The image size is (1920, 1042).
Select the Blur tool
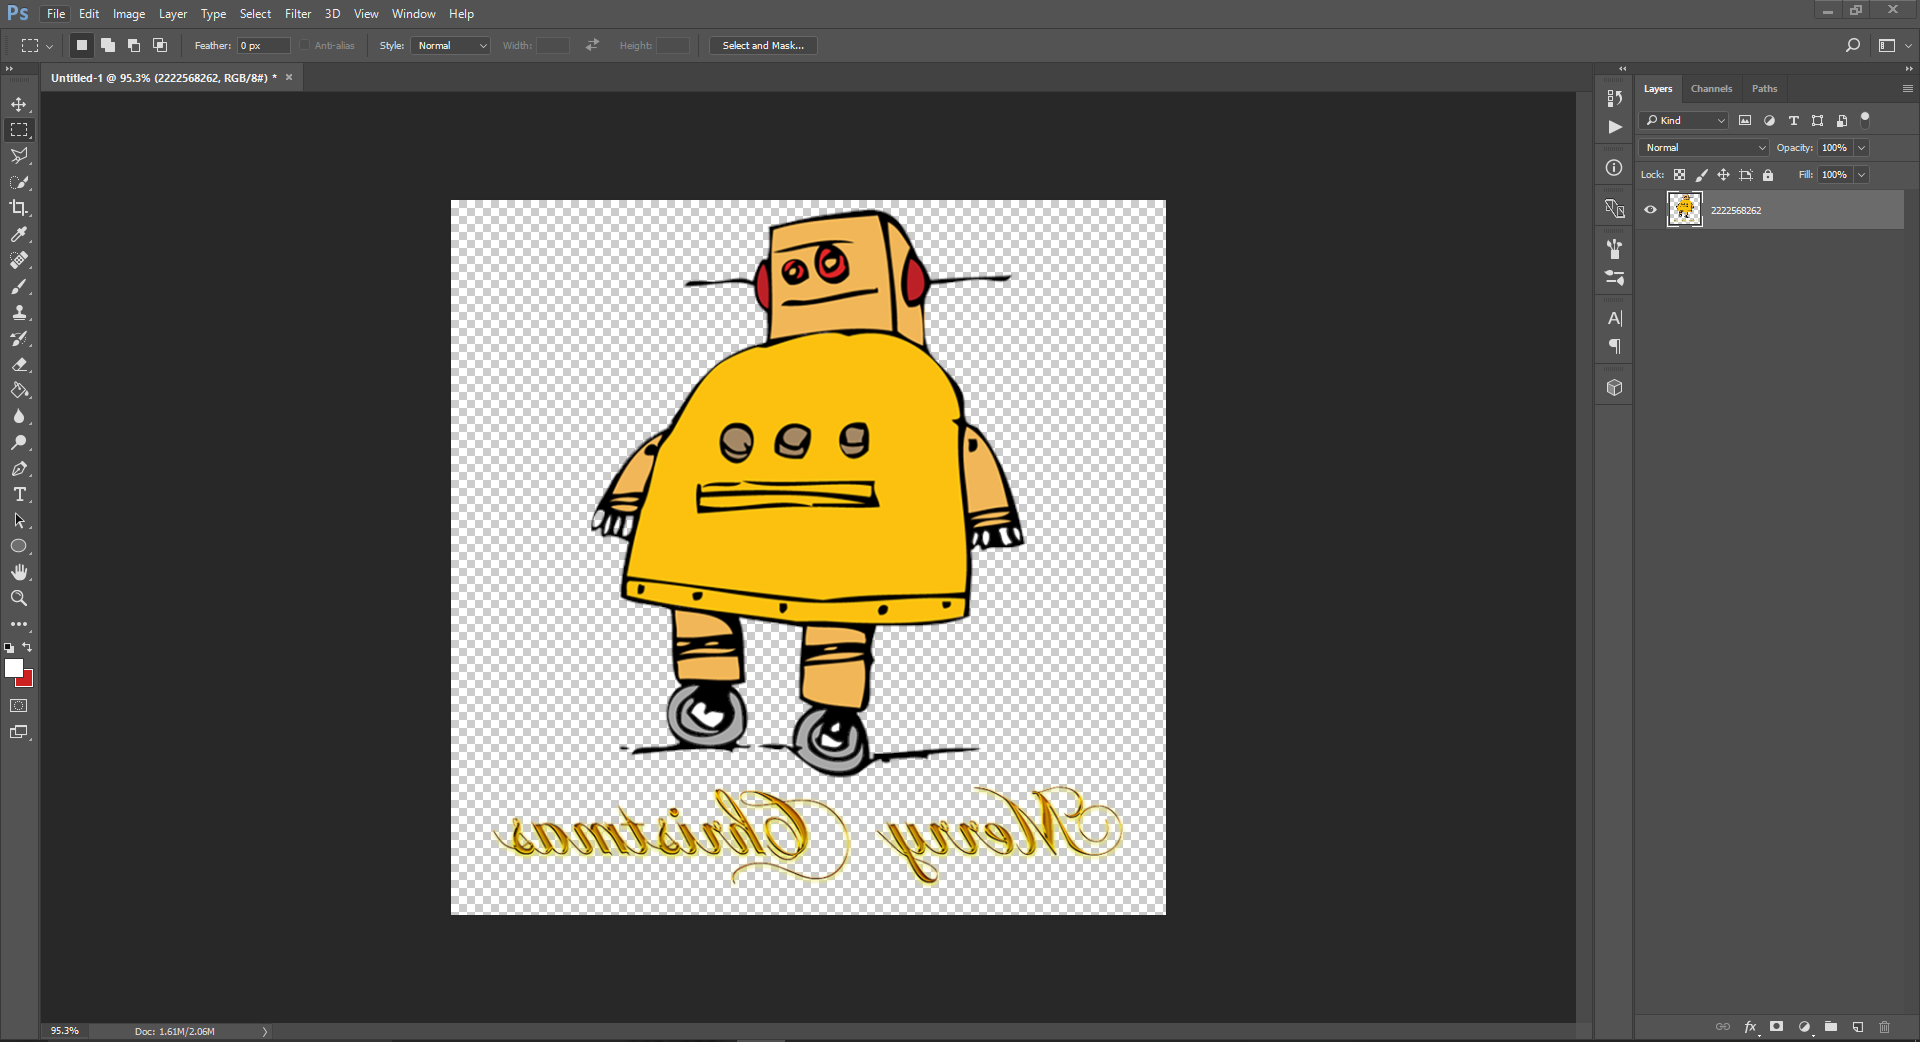click(x=19, y=417)
